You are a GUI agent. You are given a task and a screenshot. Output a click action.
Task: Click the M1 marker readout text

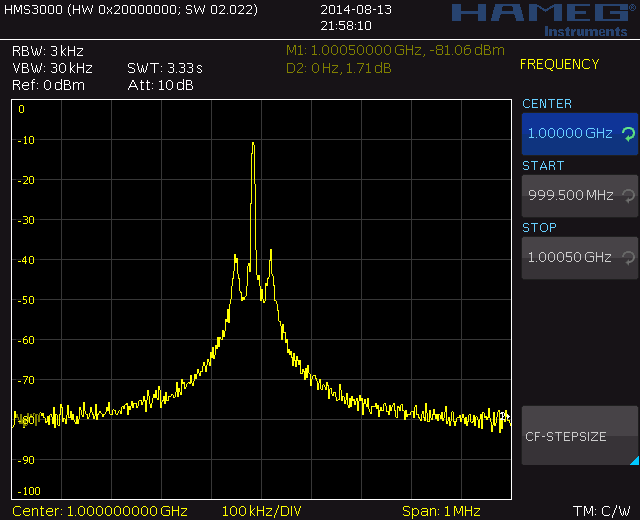(x=395, y=50)
